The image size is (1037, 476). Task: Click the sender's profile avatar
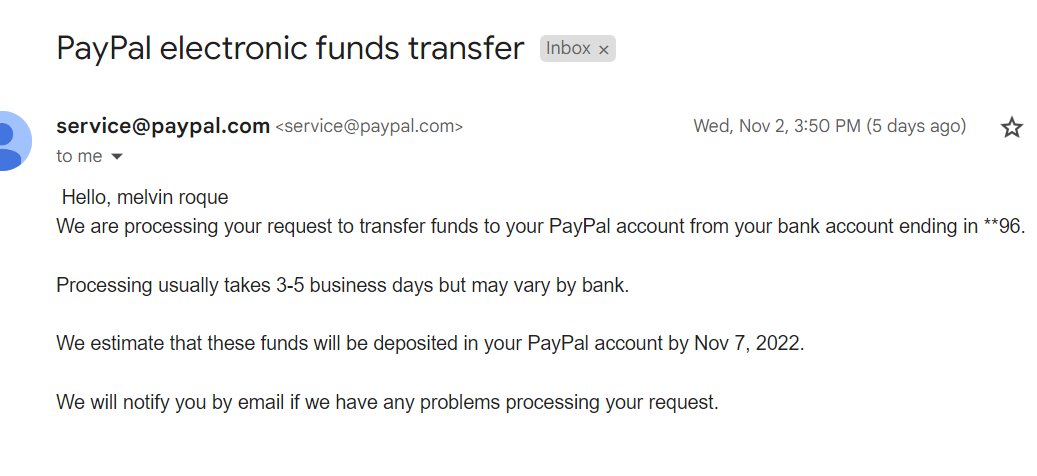[12, 141]
